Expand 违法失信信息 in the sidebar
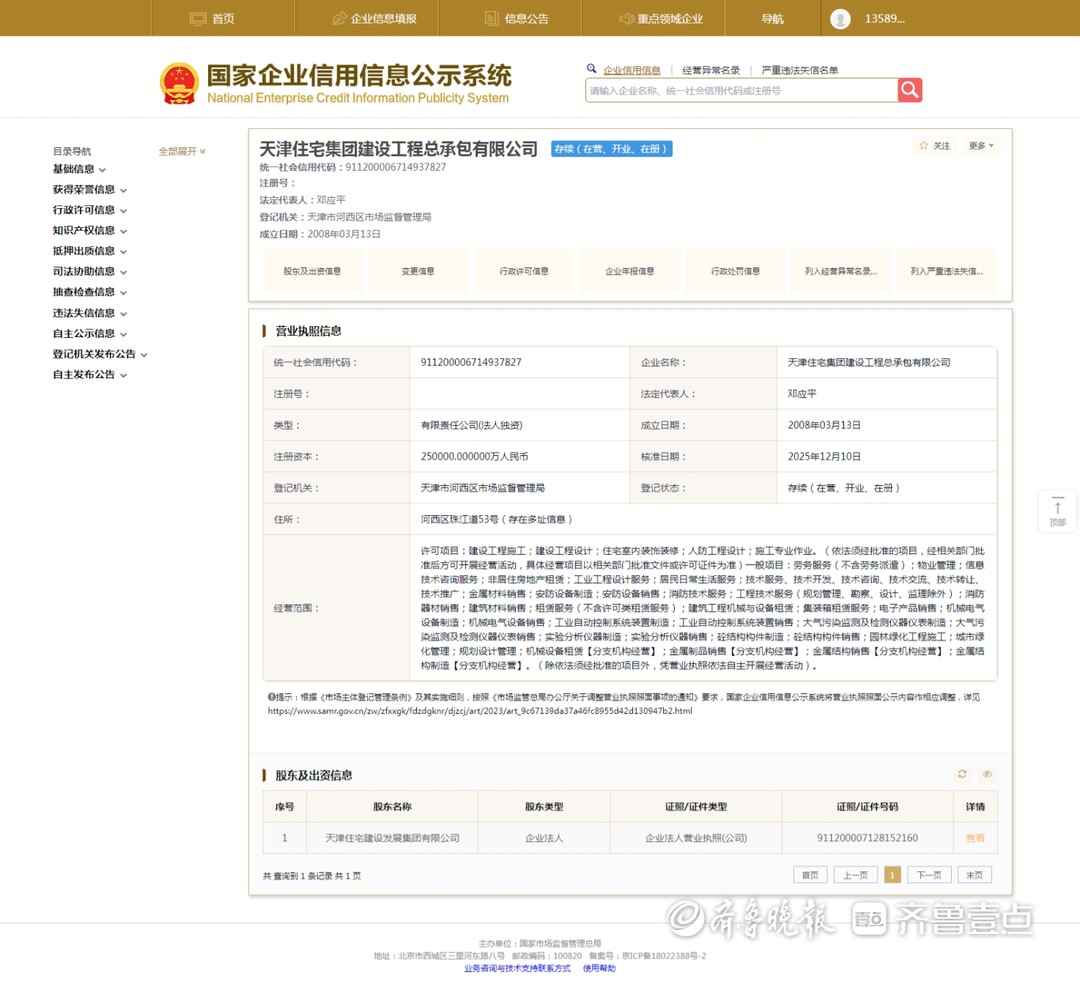Viewport: 1080px width, 987px height. 90,313
